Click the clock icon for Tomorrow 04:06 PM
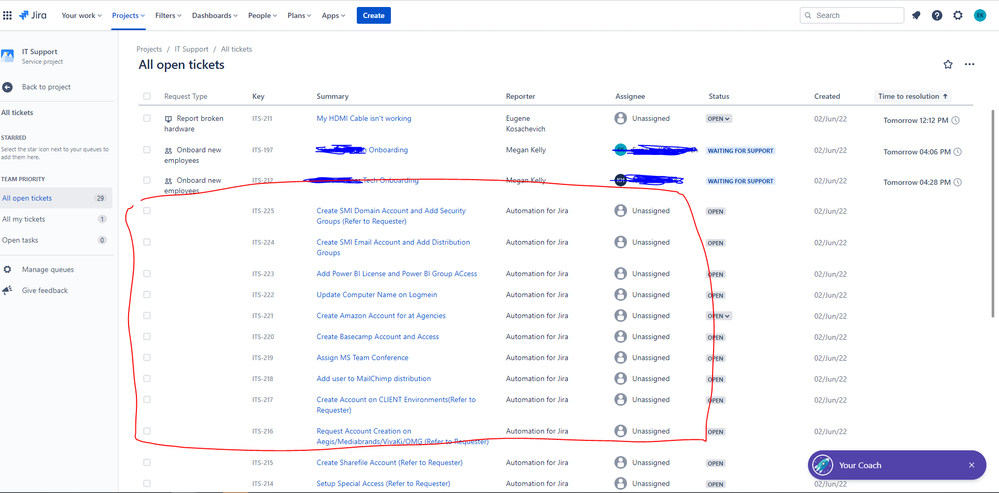Screen dimensions: 999x493 point(958,152)
